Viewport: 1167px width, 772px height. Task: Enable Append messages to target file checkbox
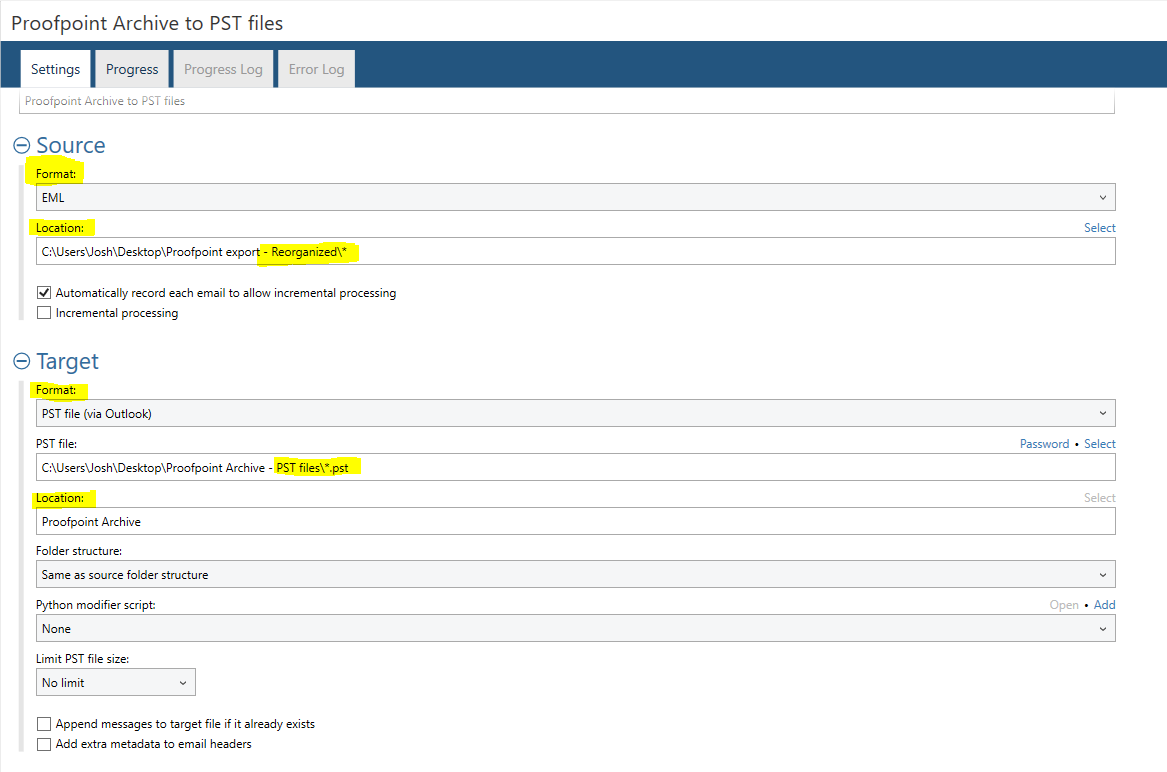(44, 724)
